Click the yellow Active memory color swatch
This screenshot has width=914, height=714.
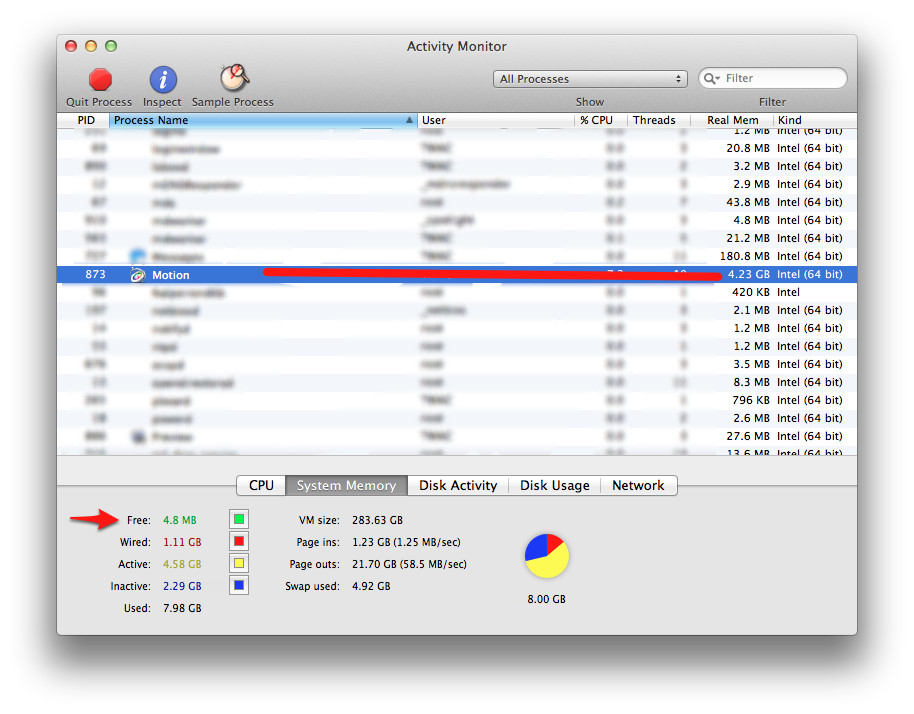(239, 563)
